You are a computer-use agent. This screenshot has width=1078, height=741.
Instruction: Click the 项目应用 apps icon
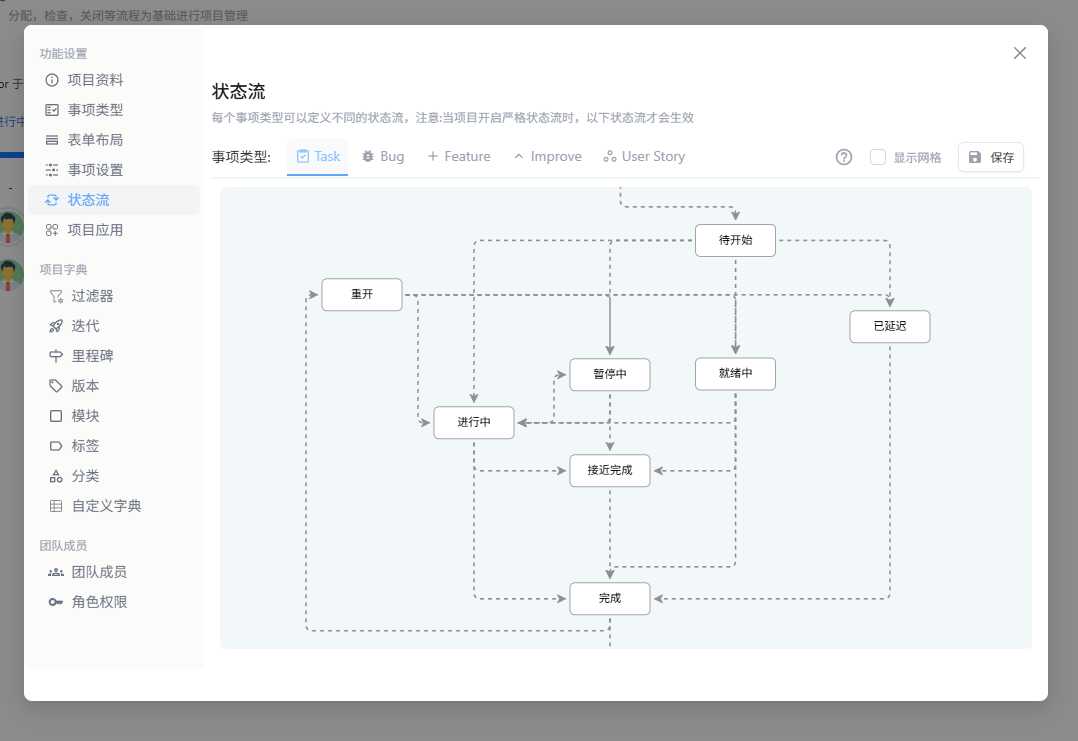click(52, 230)
